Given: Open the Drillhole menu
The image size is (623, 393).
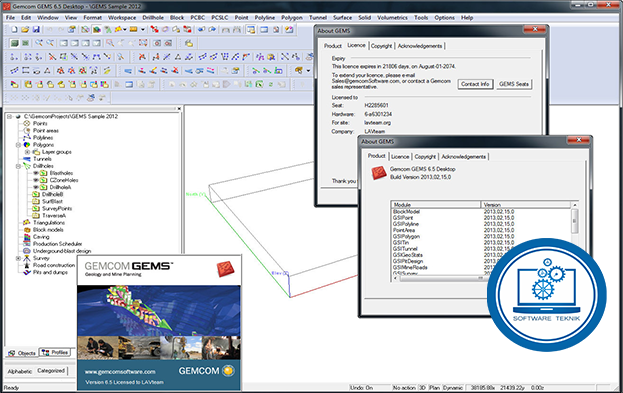Looking at the screenshot, I should pyautogui.click(x=153, y=18).
